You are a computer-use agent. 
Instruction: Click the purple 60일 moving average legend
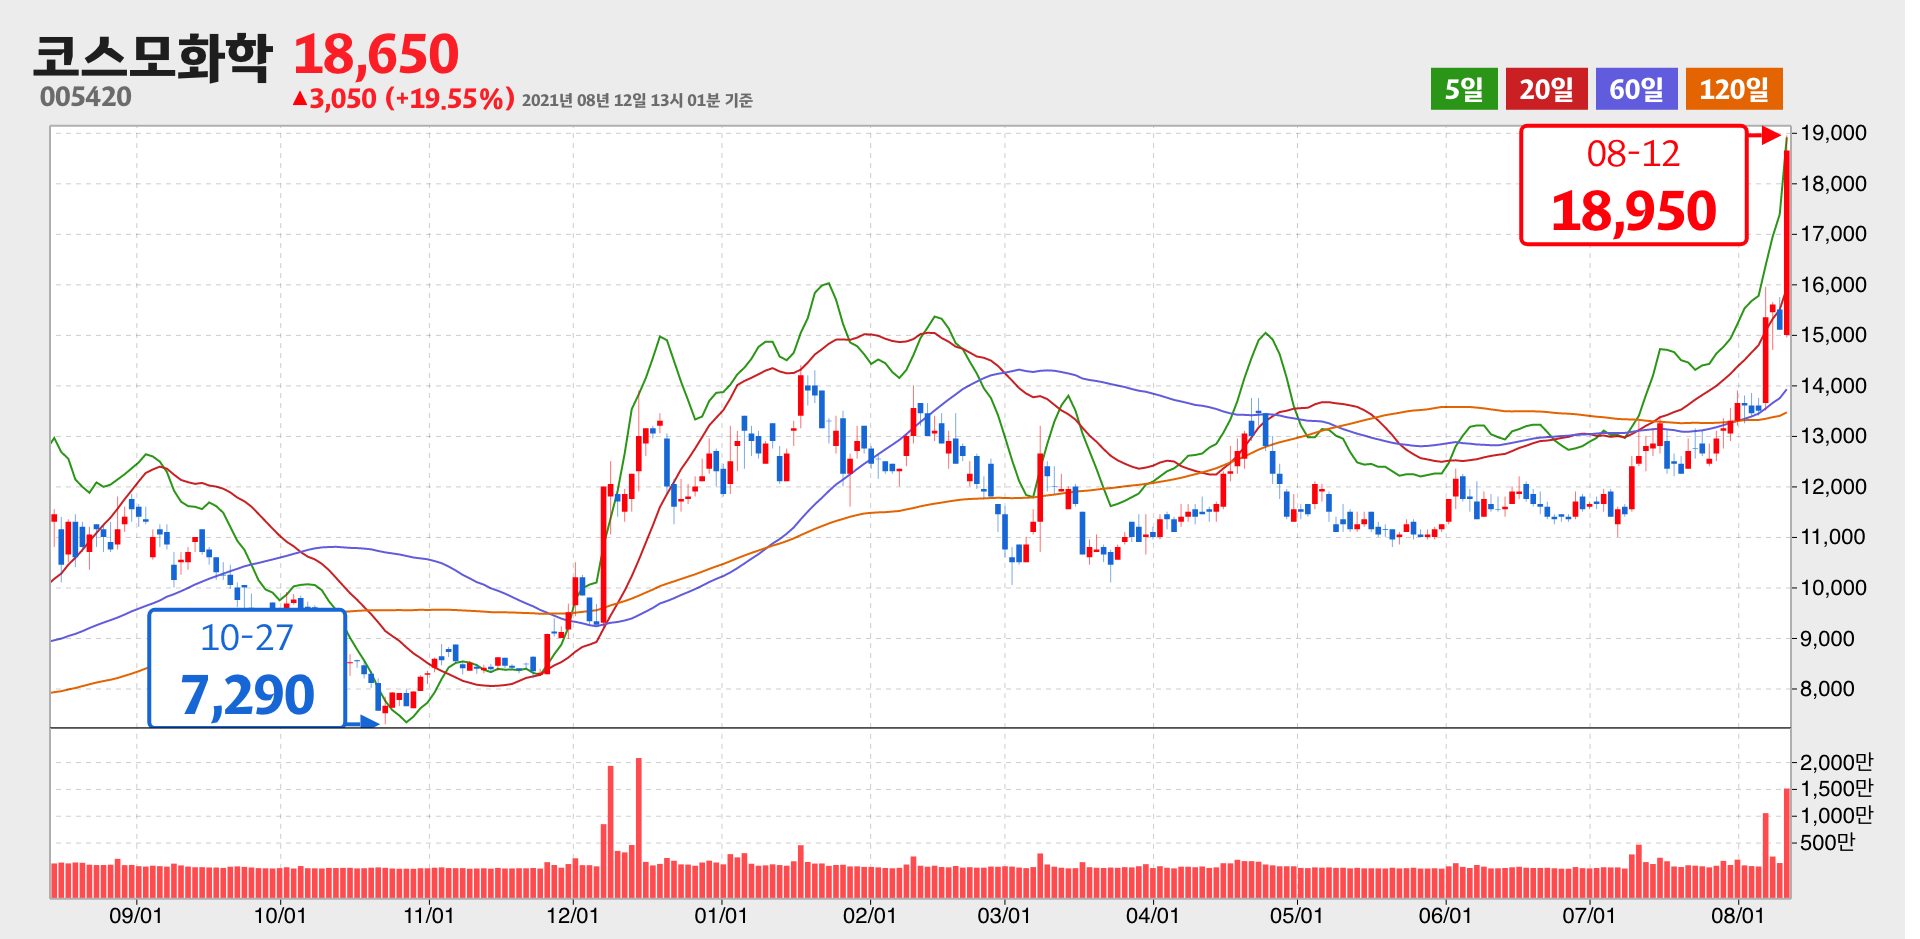click(1636, 89)
